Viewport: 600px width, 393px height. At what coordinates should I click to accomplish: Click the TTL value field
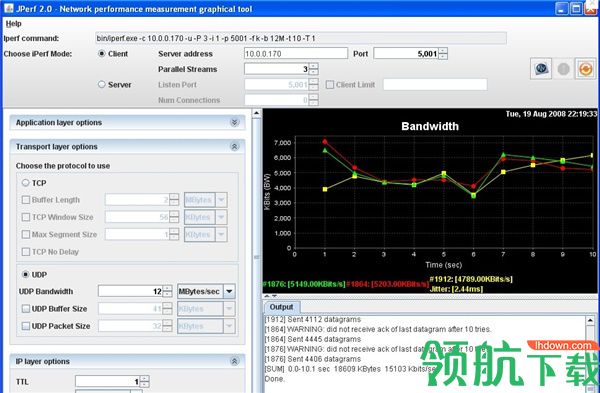pyautogui.click(x=108, y=382)
